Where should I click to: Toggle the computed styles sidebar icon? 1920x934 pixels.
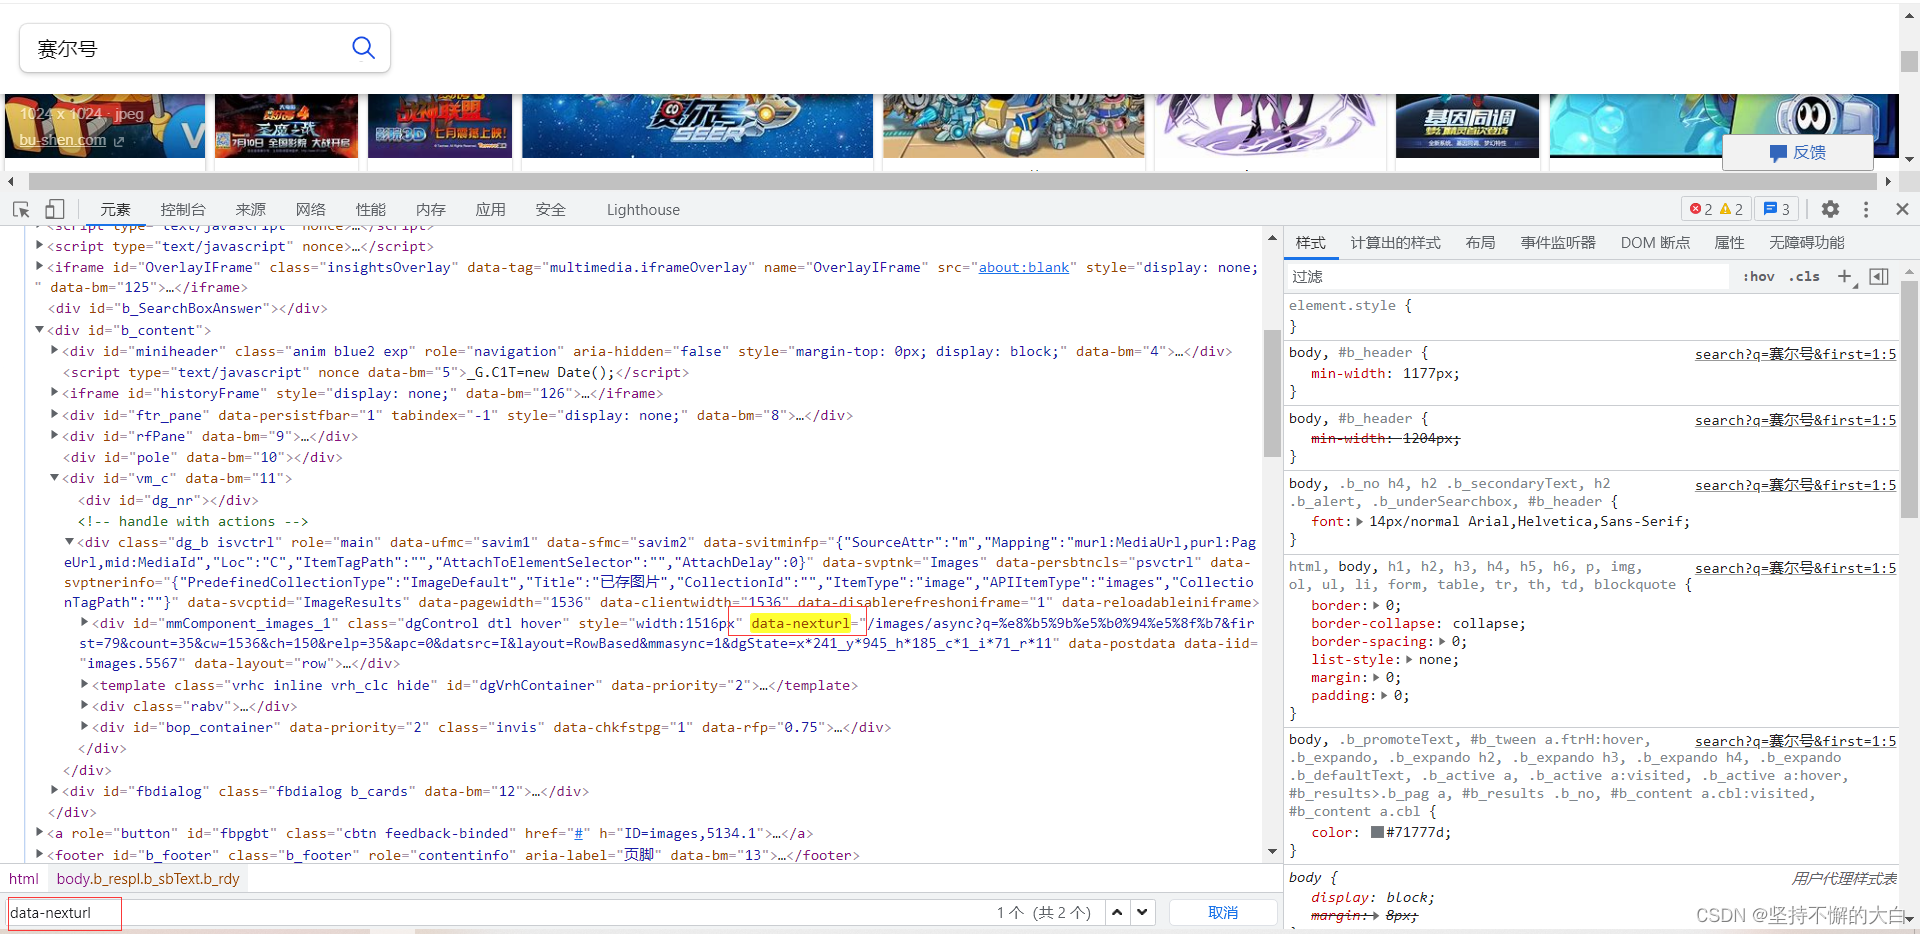click(x=1879, y=277)
